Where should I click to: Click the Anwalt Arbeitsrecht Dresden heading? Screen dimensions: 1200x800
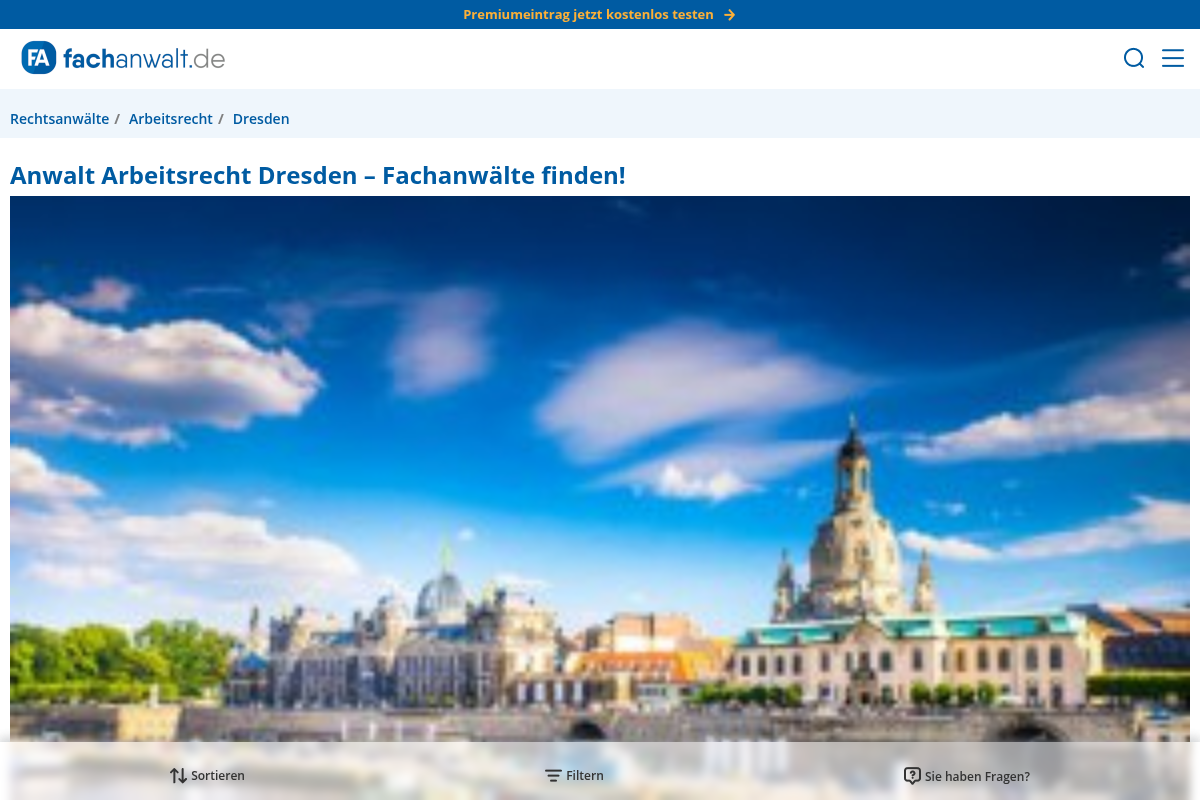pos(318,176)
